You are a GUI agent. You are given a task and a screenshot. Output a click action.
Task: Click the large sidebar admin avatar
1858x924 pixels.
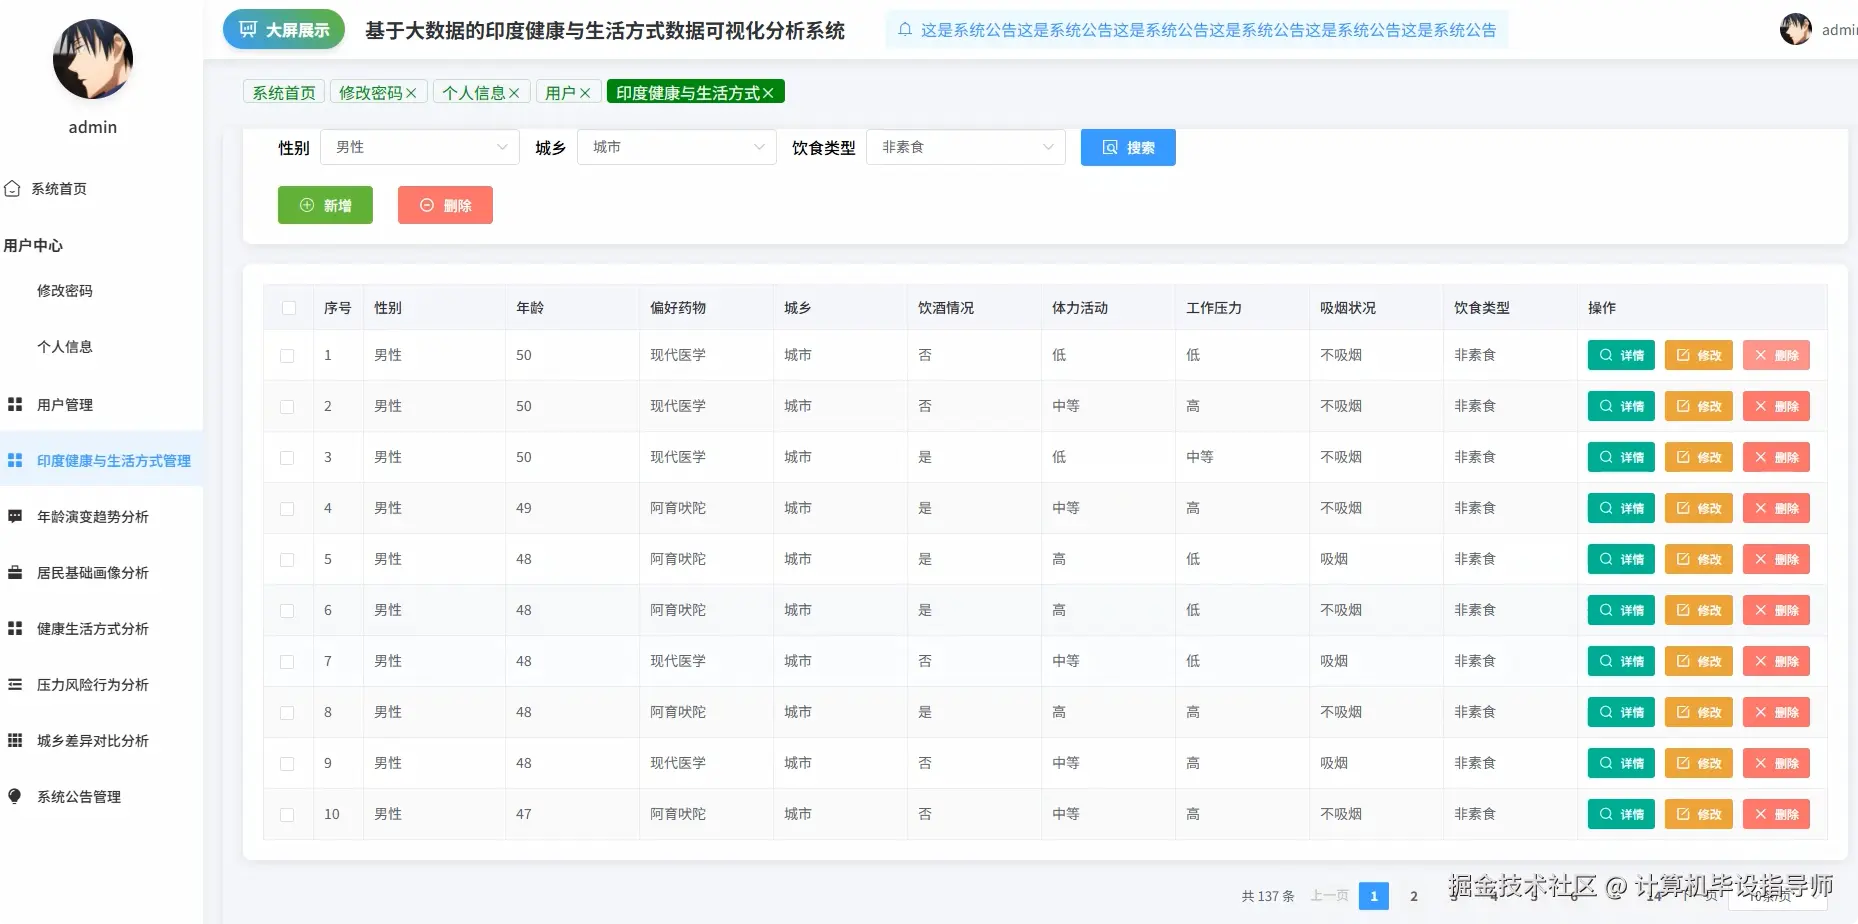(93, 59)
